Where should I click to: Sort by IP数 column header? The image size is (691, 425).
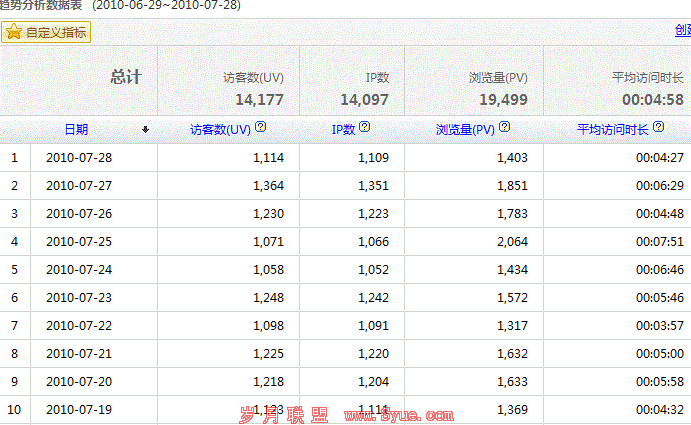(x=343, y=129)
